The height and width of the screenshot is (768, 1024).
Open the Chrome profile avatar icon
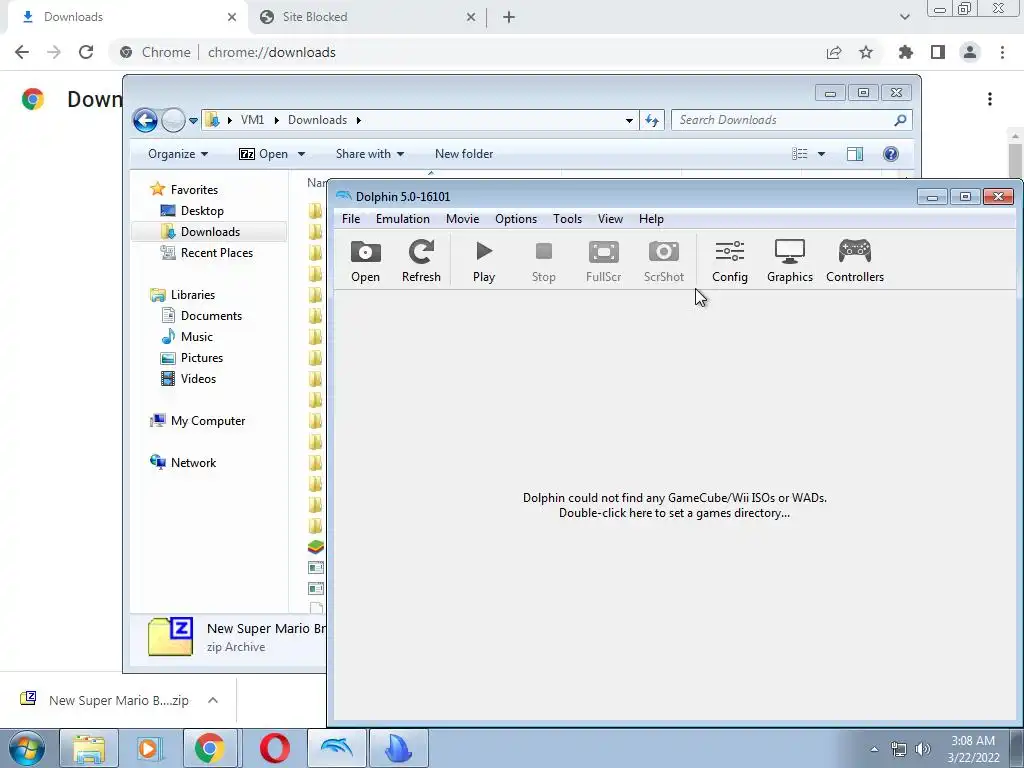click(x=970, y=52)
